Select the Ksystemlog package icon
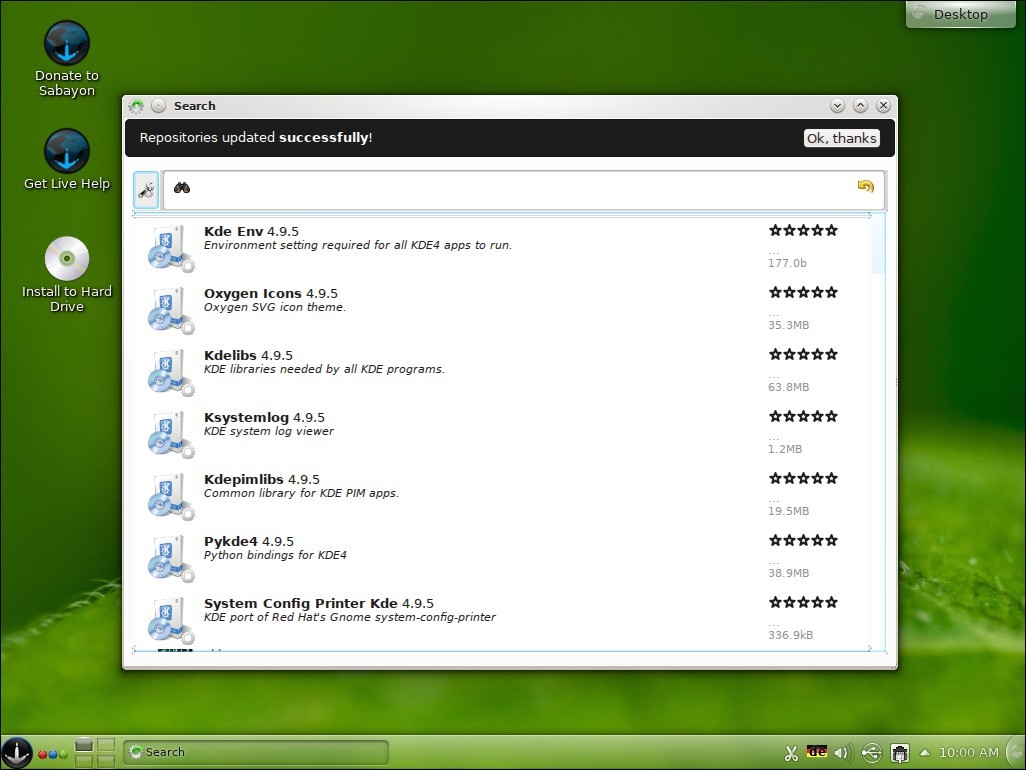Image resolution: width=1026 pixels, height=770 pixels. [x=170, y=434]
